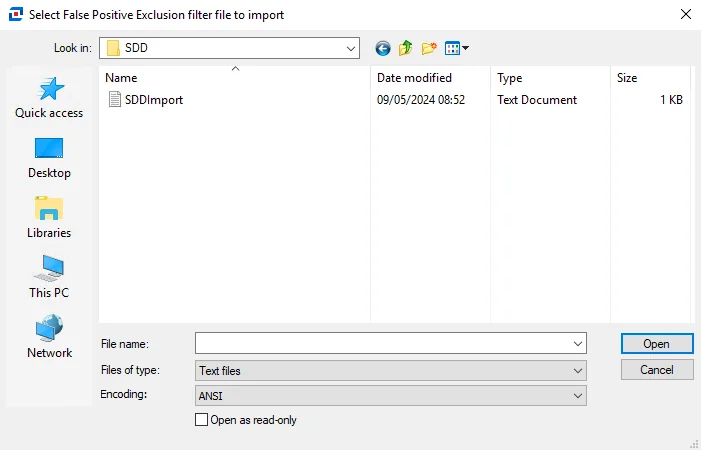Open Network location
701x450 pixels.
(49, 337)
